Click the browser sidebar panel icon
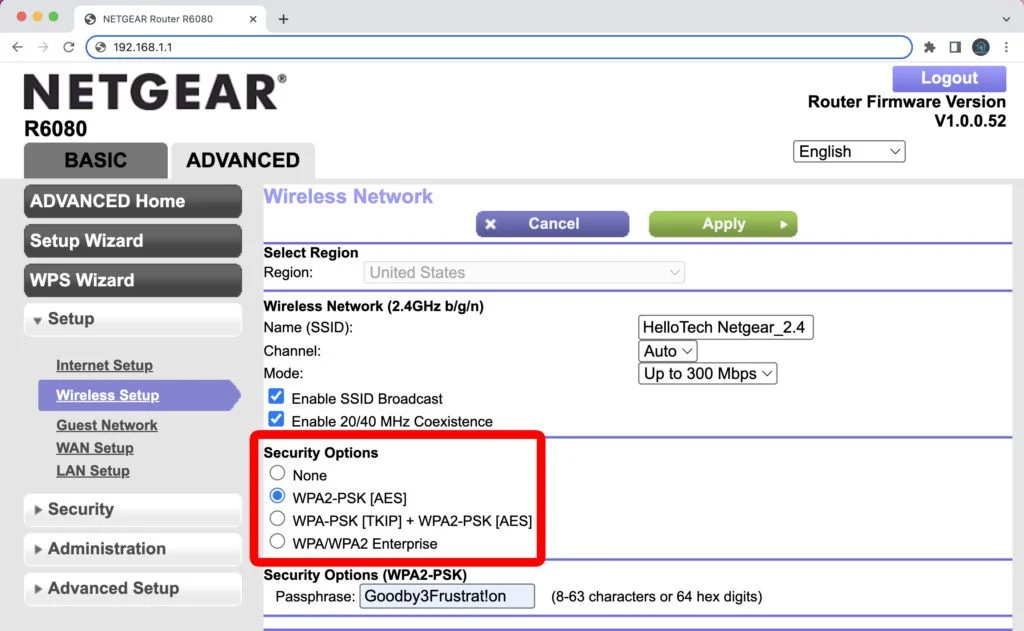The height and width of the screenshot is (631, 1024). click(955, 46)
